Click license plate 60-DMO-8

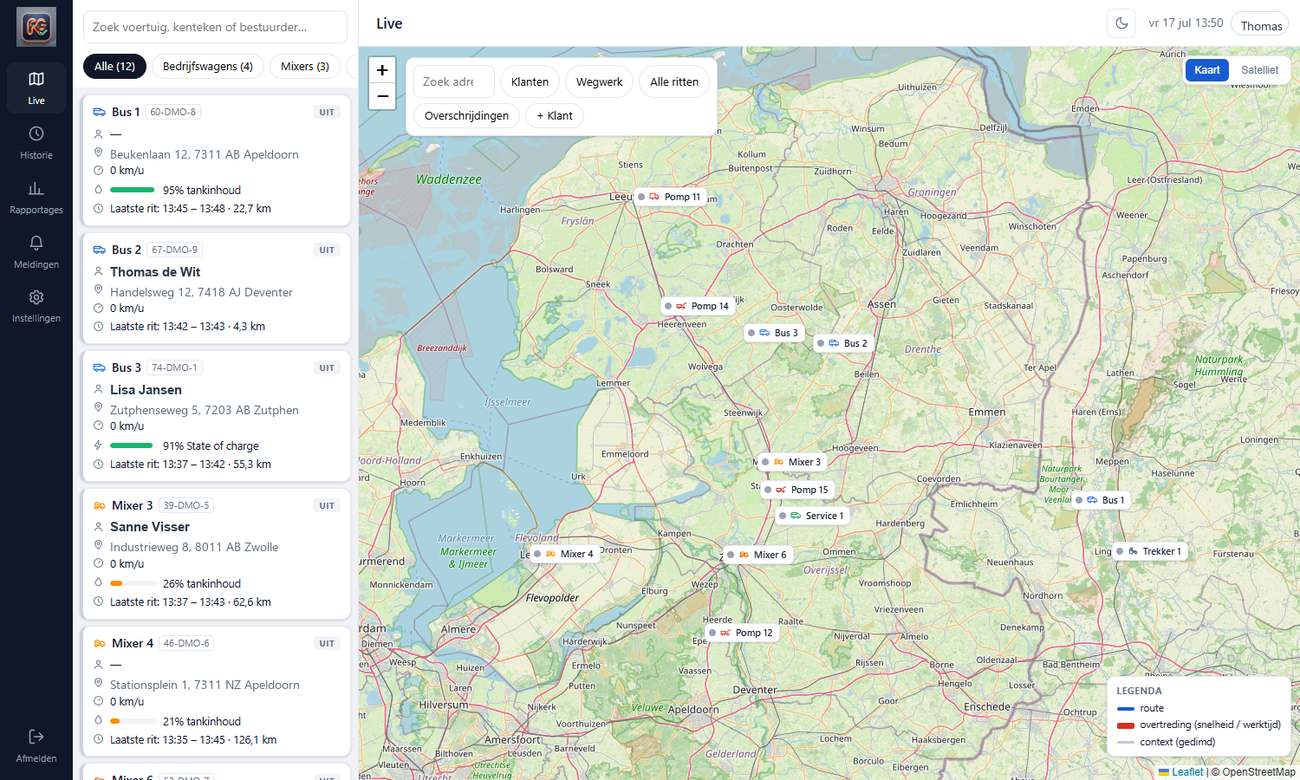click(174, 112)
